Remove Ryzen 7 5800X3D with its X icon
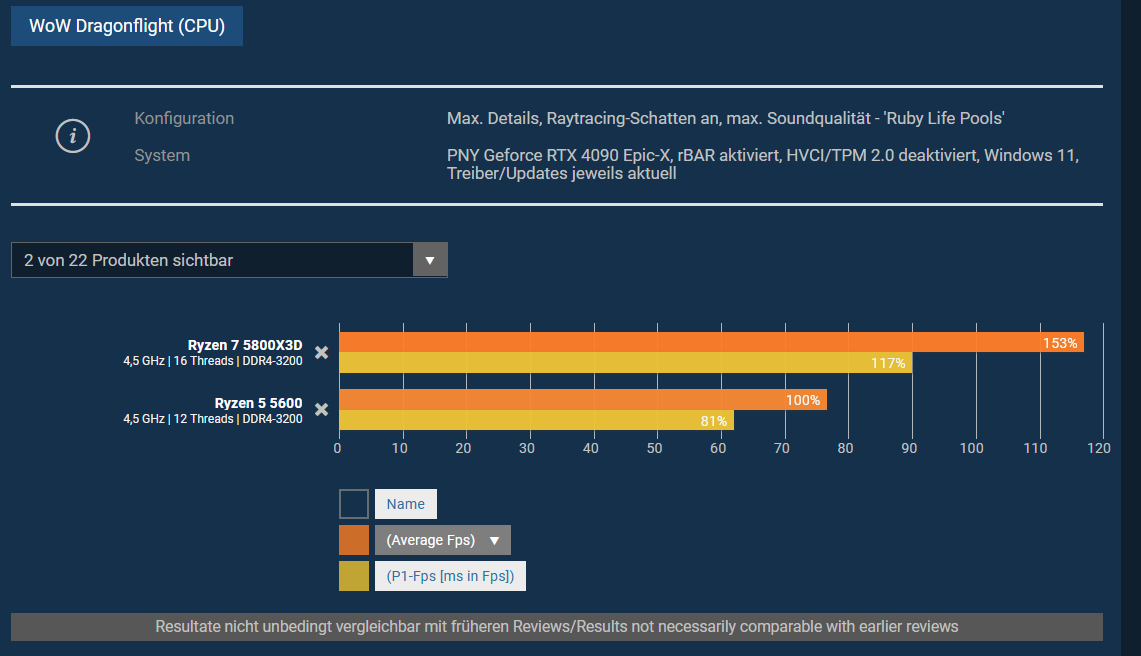The height and width of the screenshot is (656, 1141). click(x=322, y=352)
